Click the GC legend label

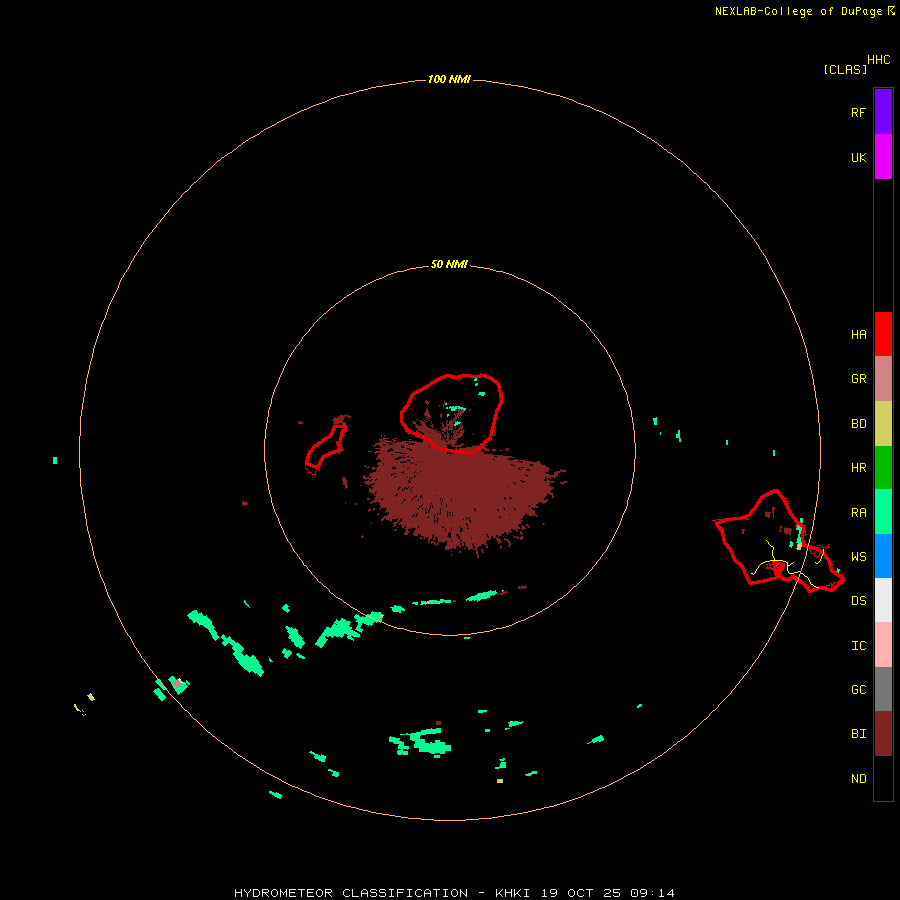click(858, 690)
